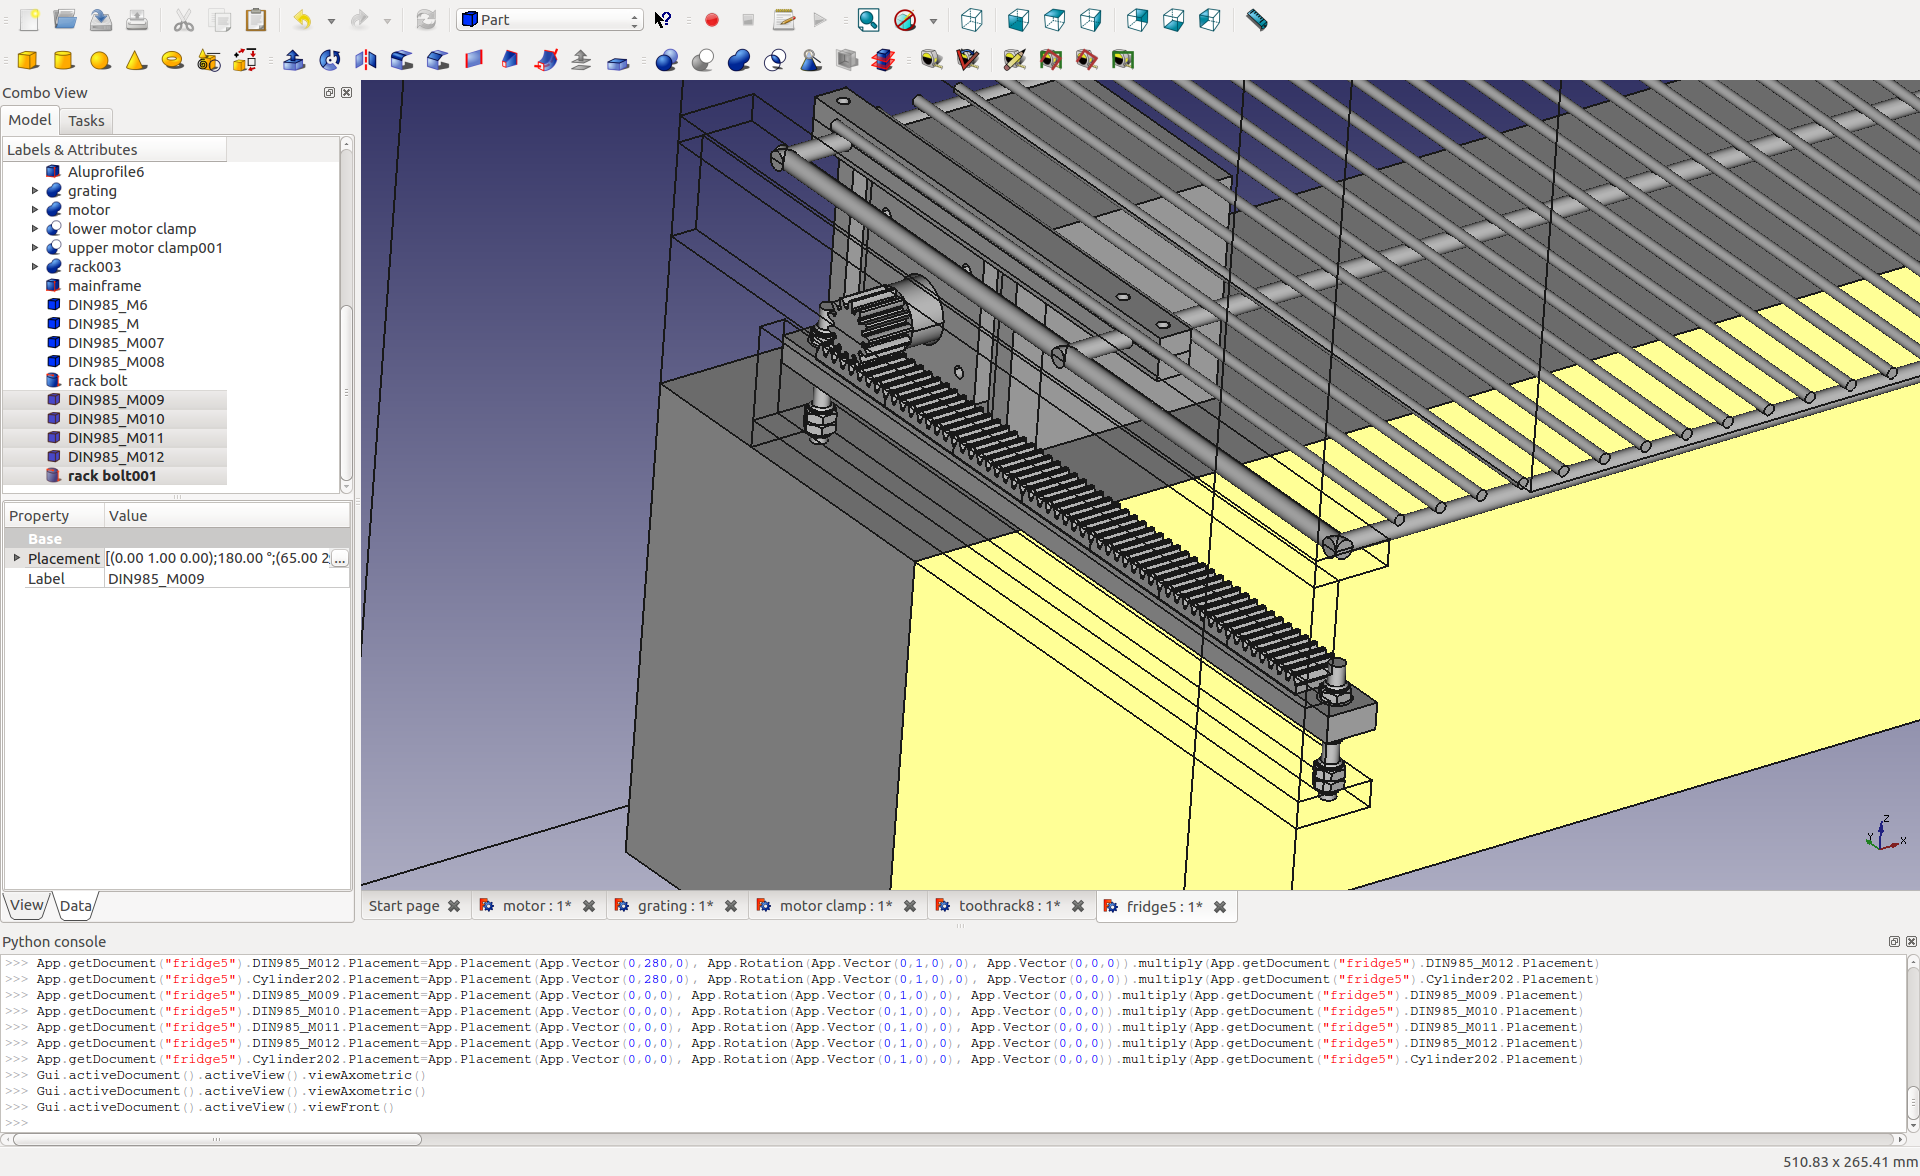1920x1176 pixels.
Task: Switch to axonometric view cube icon
Action: click(x=971, y=19)
